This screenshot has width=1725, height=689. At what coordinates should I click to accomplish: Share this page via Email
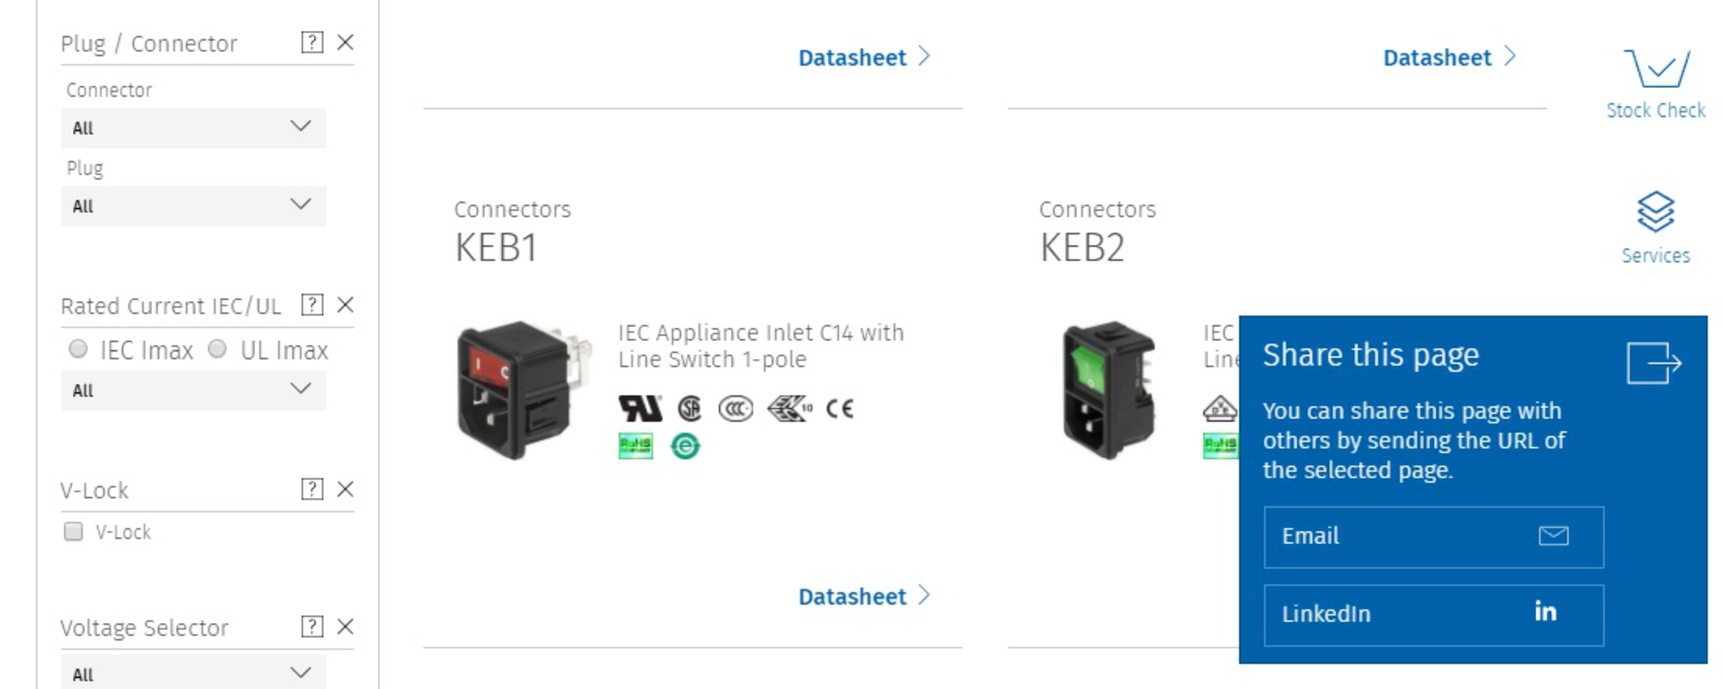point(1433,537)
